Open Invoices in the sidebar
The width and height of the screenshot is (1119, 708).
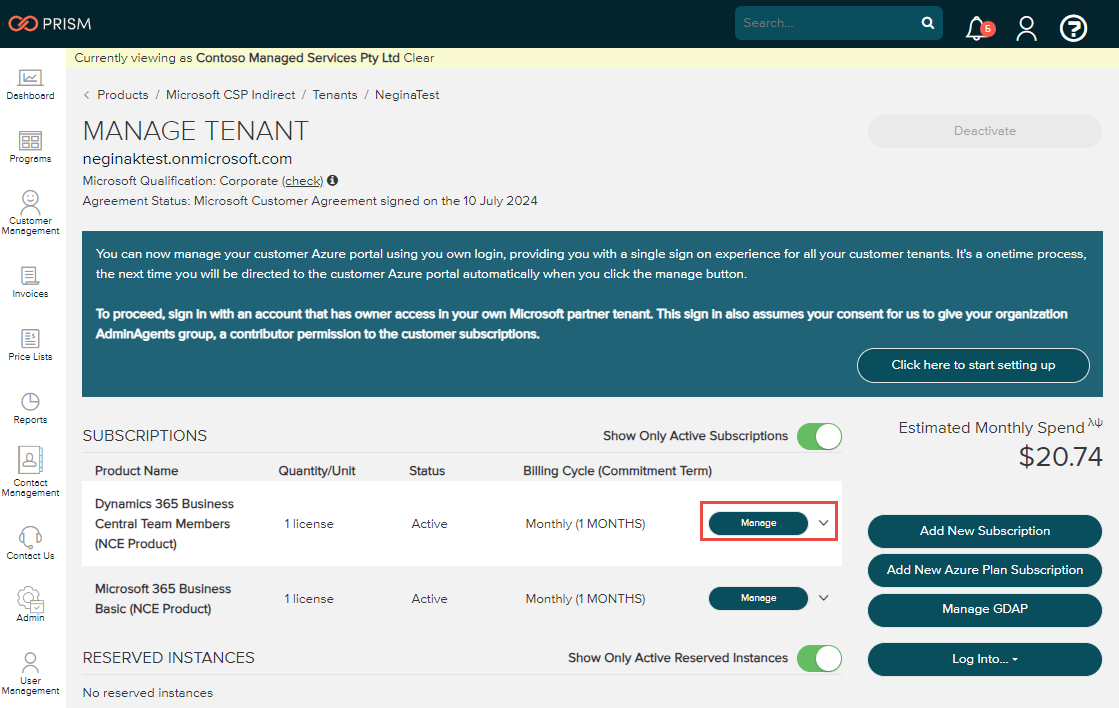(31, 282)
